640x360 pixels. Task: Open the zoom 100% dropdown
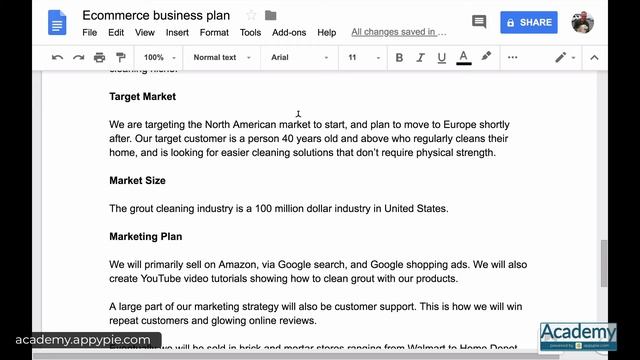tap(160, 58)
